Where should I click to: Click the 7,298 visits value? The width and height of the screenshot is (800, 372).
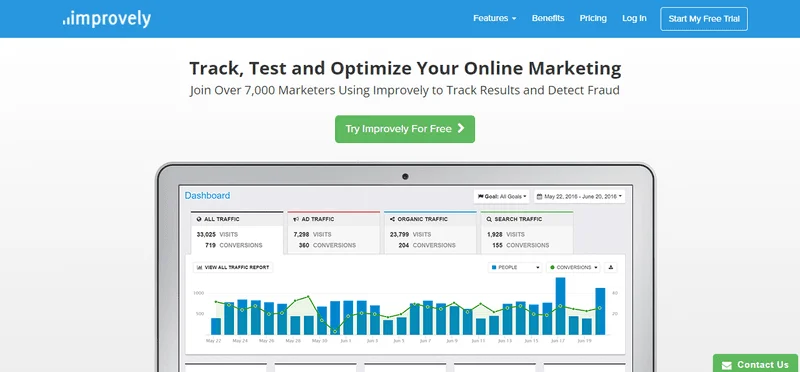[x=301, y=235]
